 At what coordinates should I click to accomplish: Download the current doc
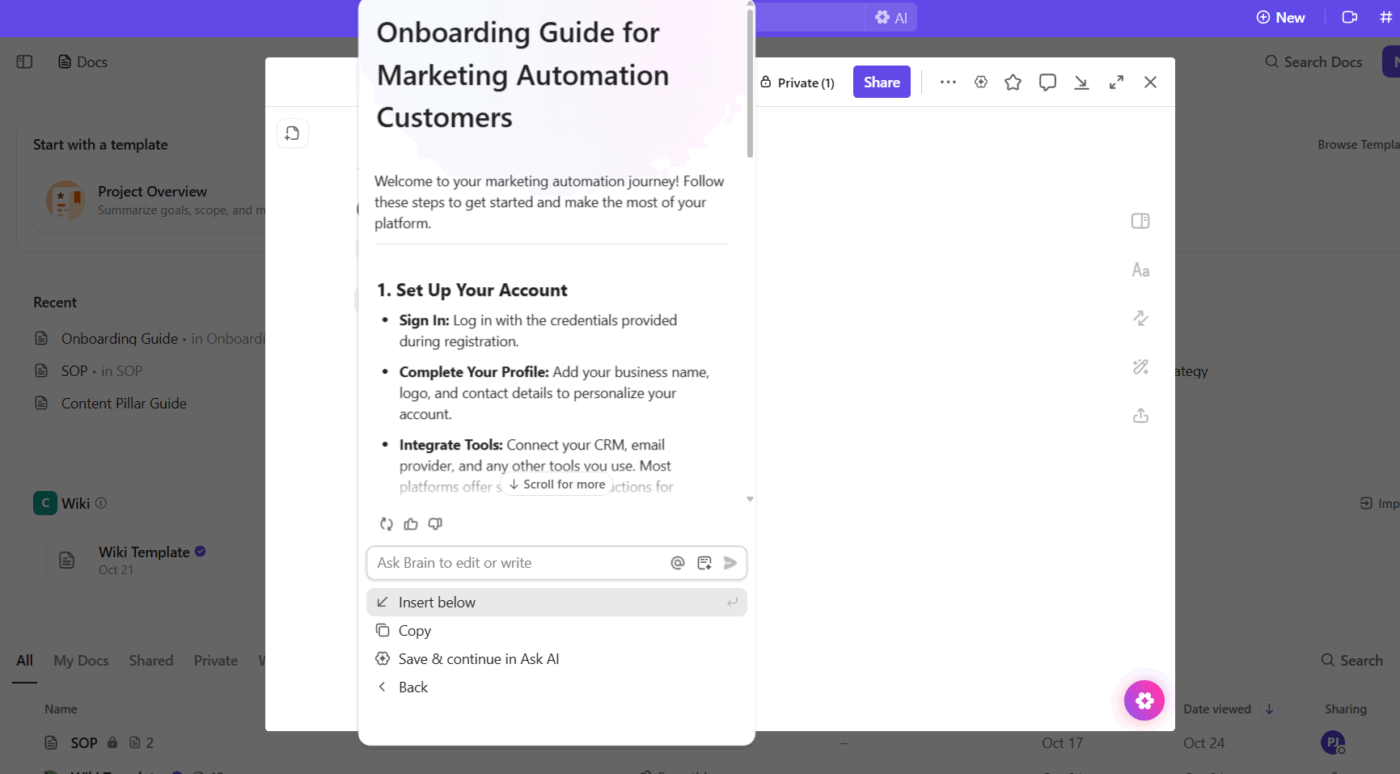pyautogui.click(x=1081, y=82)
